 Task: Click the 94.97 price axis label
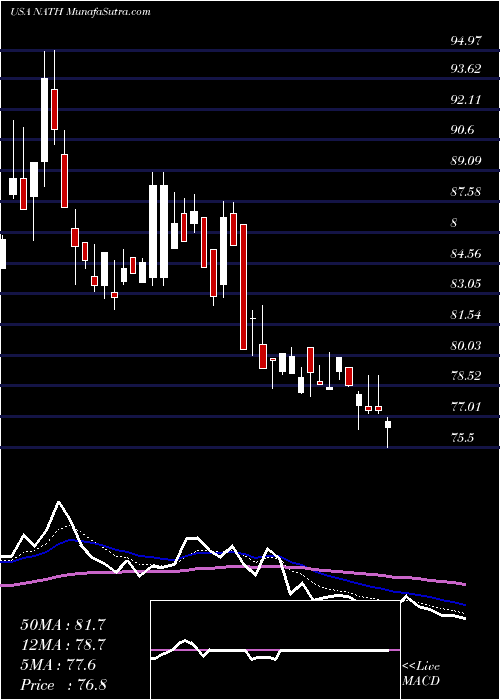coord(466,41)
